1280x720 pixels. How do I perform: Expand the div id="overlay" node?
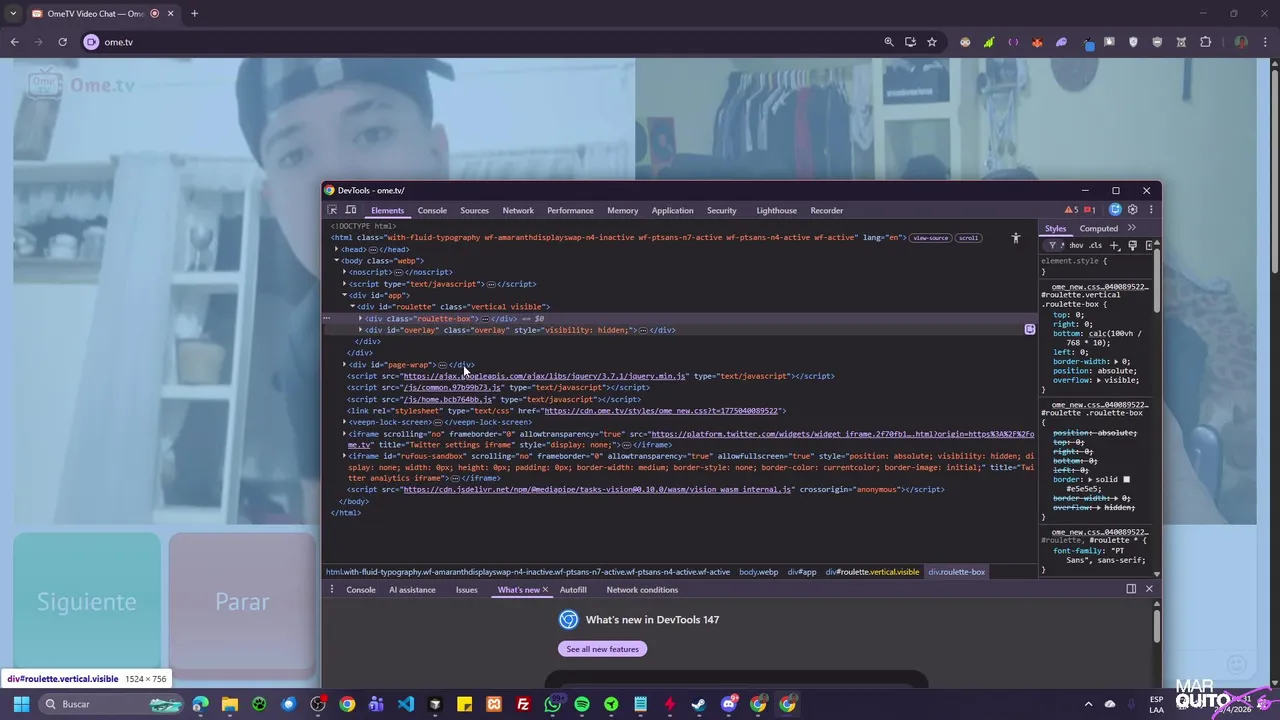(x=361, y=330)
